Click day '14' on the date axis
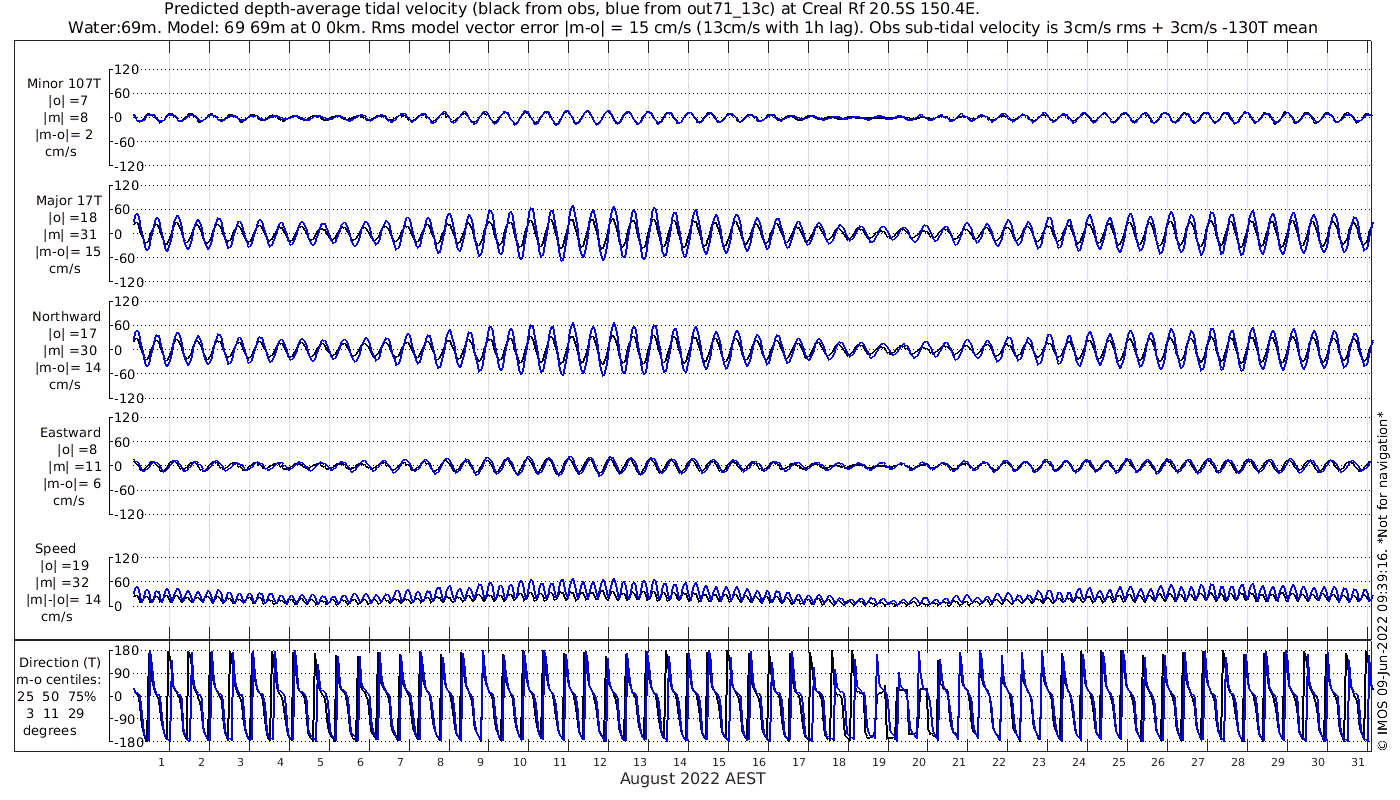The height and width of the screenshot is (800, 1400). pos(680,762)
